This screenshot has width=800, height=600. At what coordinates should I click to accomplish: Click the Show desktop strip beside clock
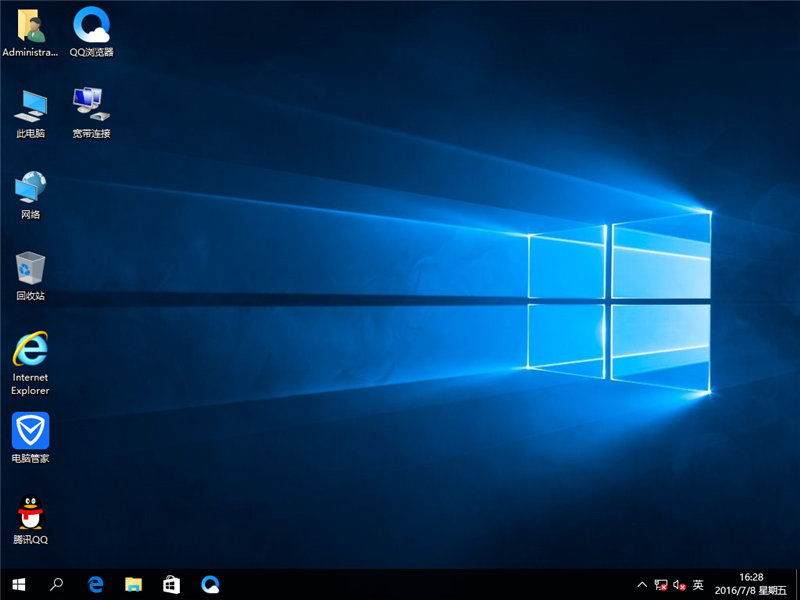(x=797, y=584)
